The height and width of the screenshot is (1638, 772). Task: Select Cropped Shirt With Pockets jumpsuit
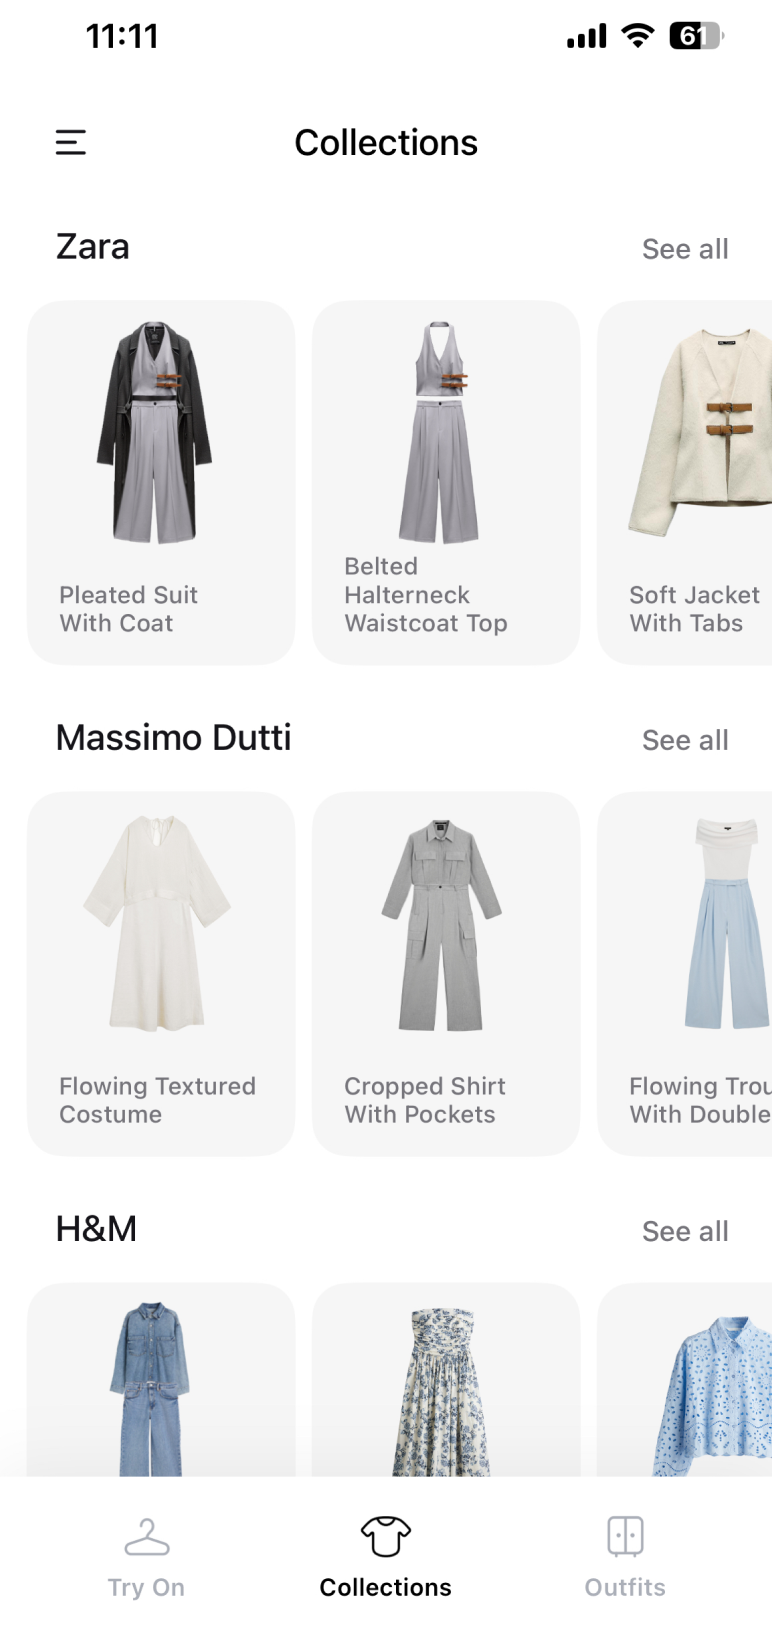(446, 974)
